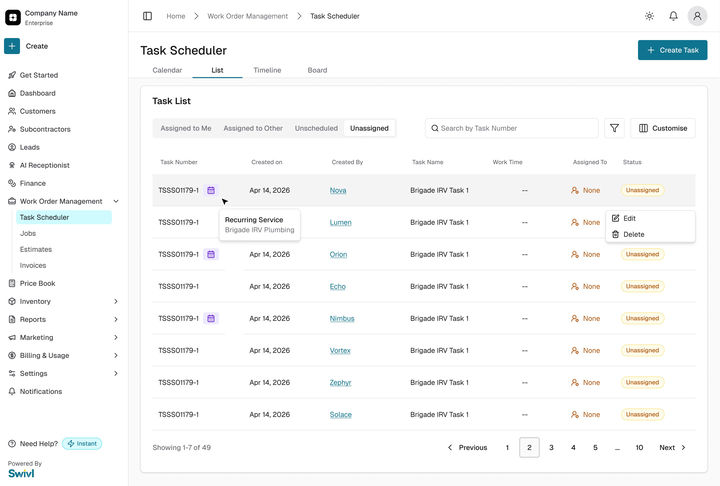Viewport: 720px width, 486px height.
Task: Click the Created on column header
Action: click(x=267, y=162)
